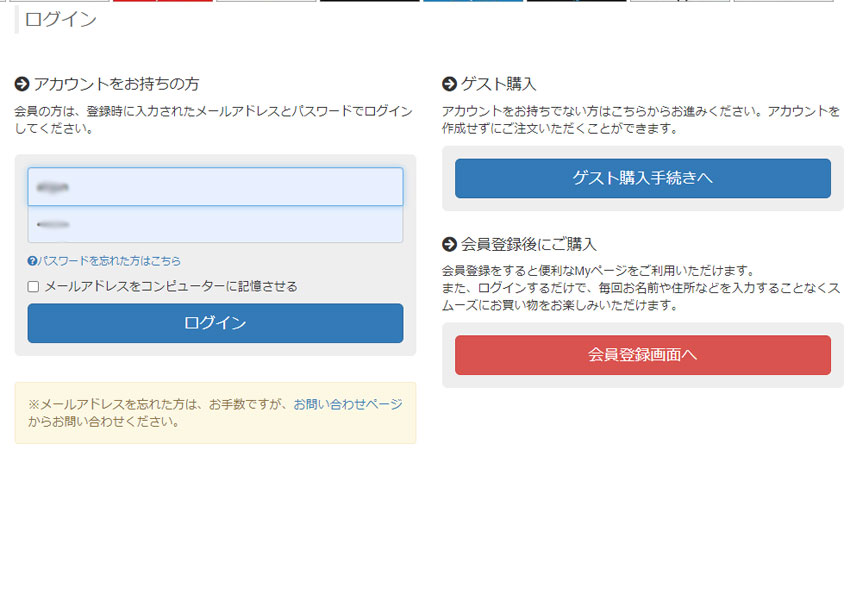Click the question mark icon before the password reminder
The image size is (850, 600).
pyautogui.click(x=32, y=261)
